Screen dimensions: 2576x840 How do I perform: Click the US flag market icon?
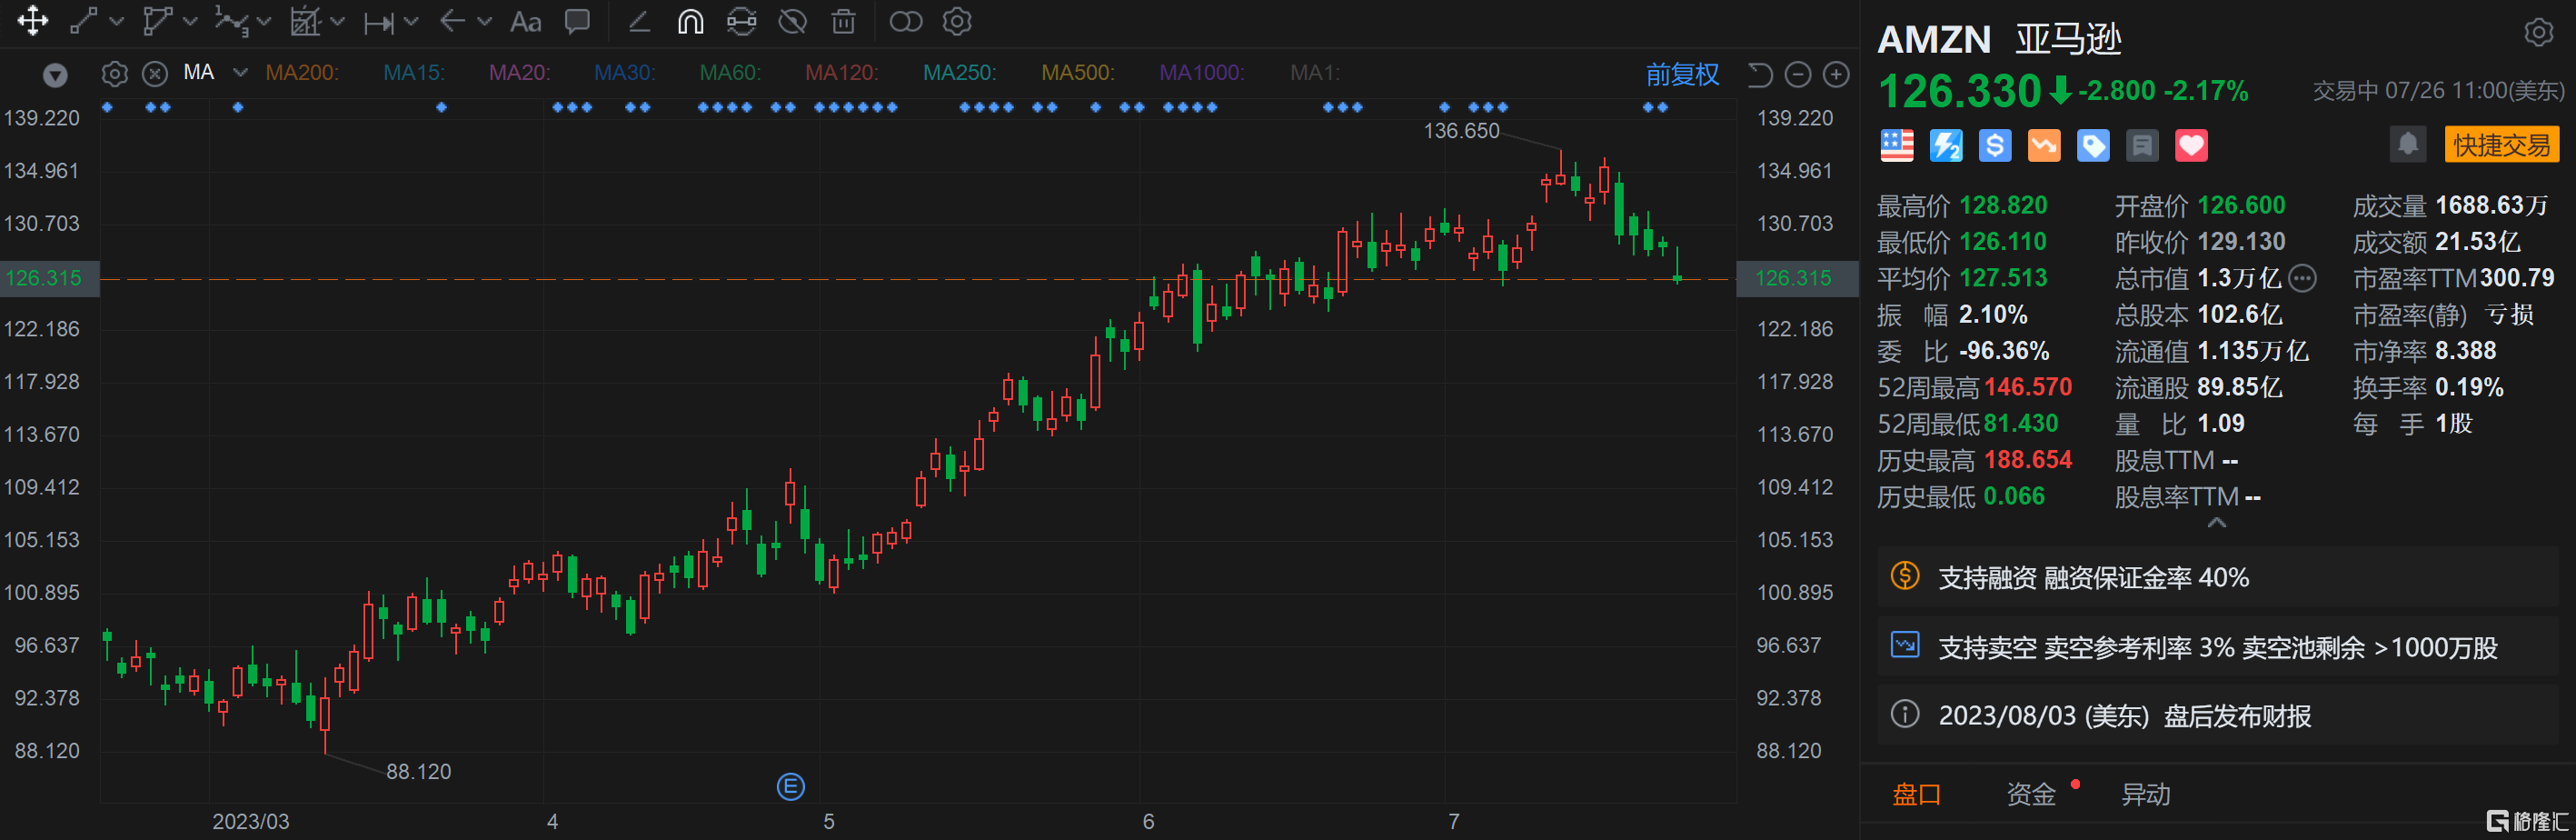coord(1897,146)
